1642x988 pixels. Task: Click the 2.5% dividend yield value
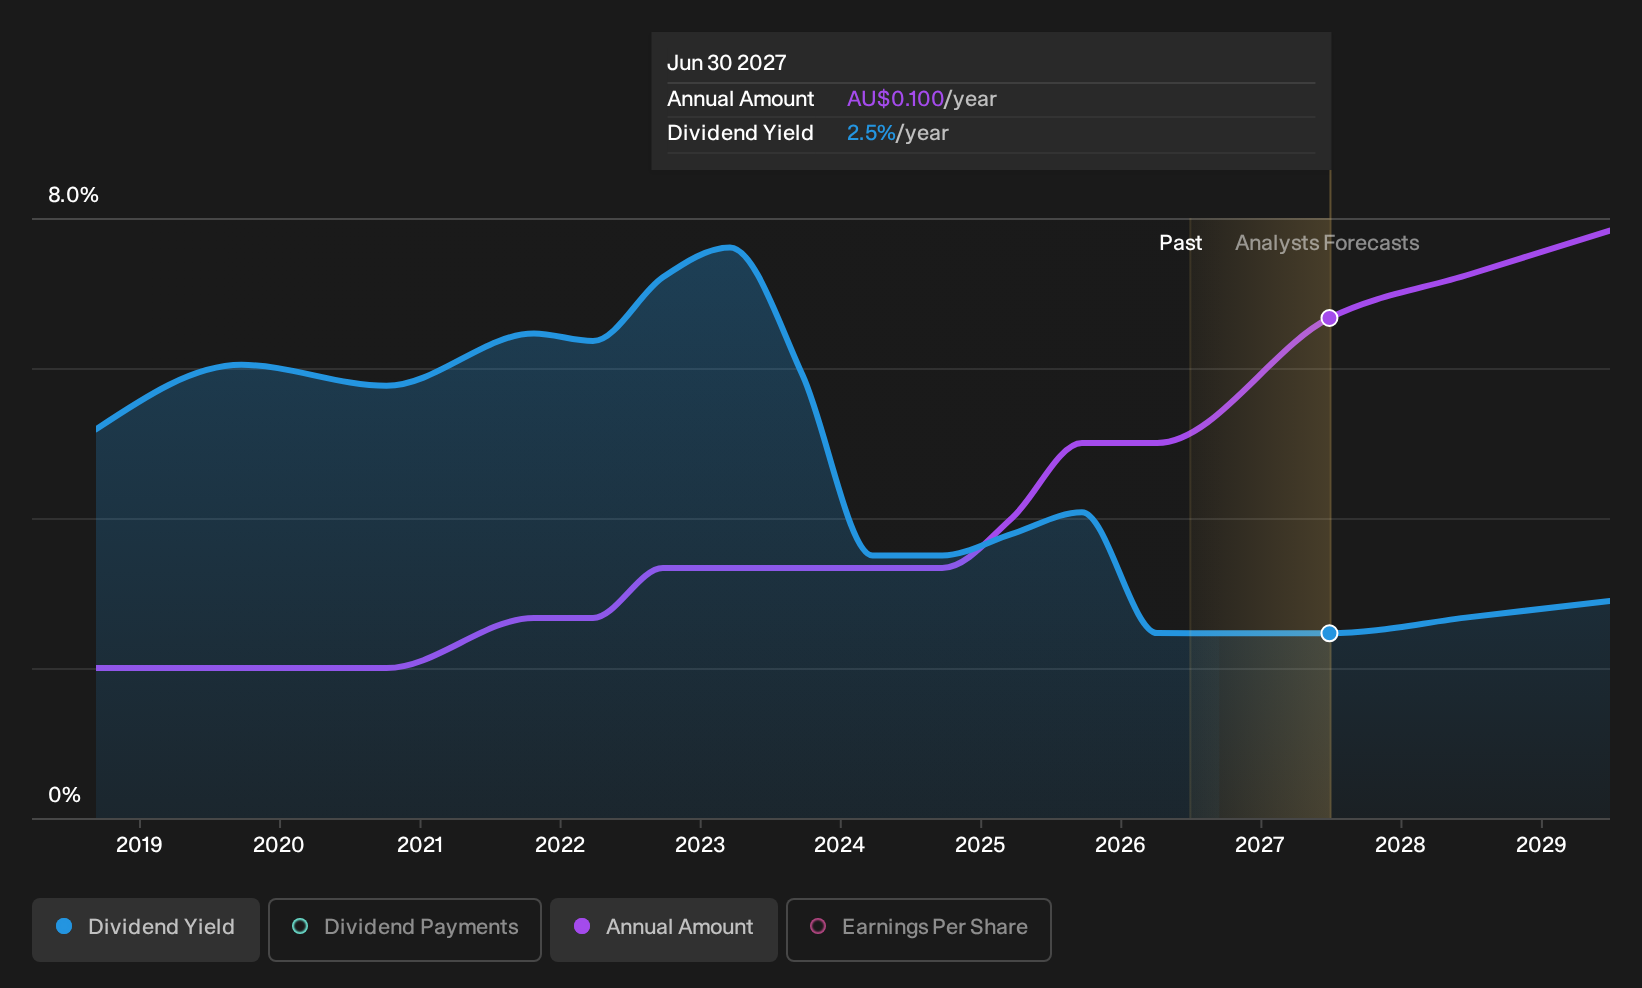871,133
